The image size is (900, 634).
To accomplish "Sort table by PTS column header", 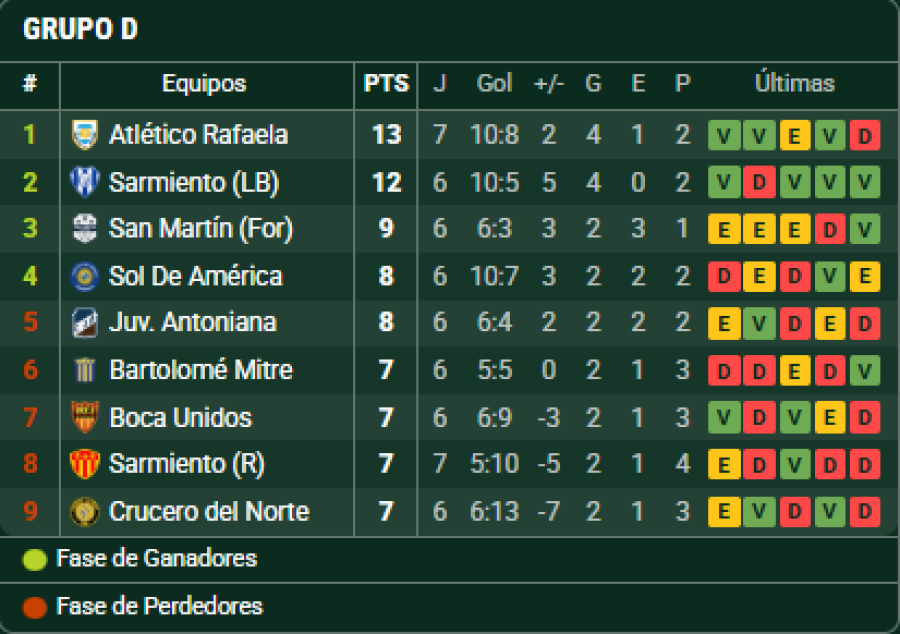I will [386, 84].
